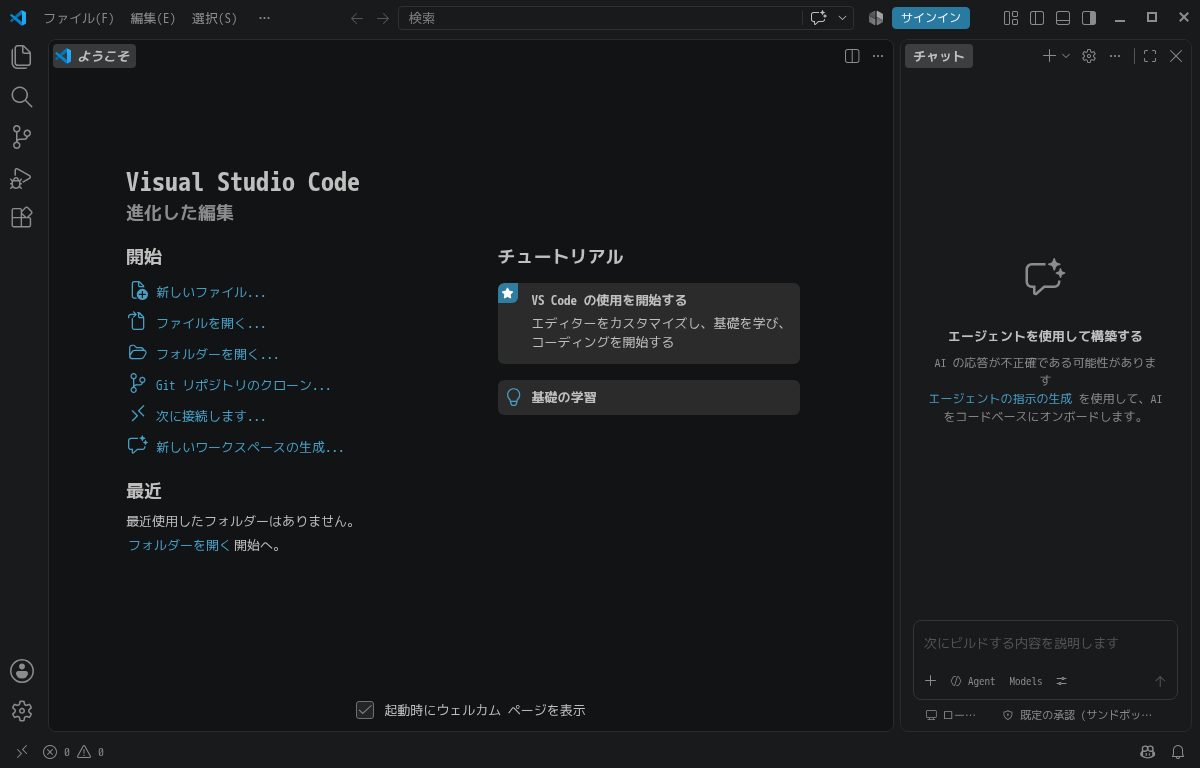Click the heading エージェントを使用して構築する
1200x768 pixels.
(1045, 336)
